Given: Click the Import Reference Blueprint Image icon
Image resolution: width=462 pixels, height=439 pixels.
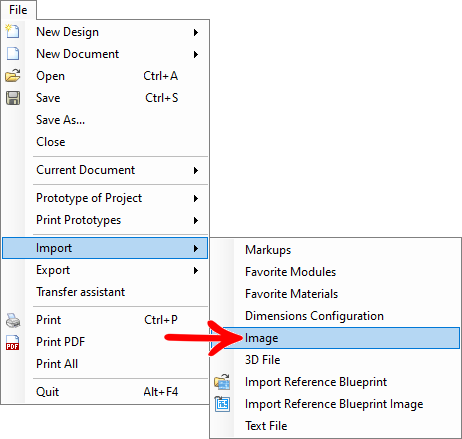Looking at the screenshot, I should click(x=222, y=404).
